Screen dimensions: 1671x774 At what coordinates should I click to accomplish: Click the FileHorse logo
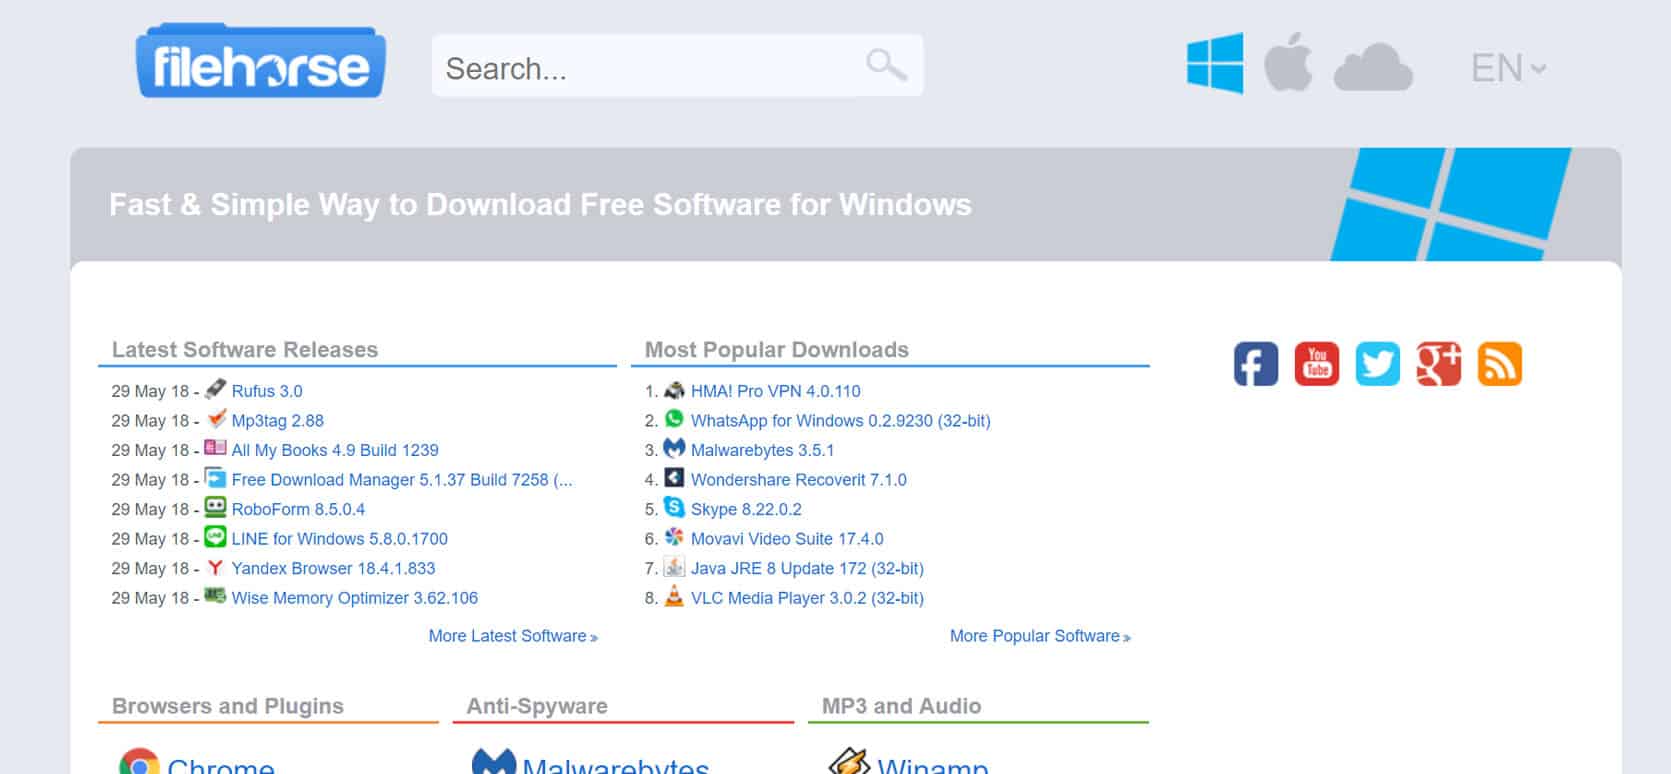click(x=260, y=62)
